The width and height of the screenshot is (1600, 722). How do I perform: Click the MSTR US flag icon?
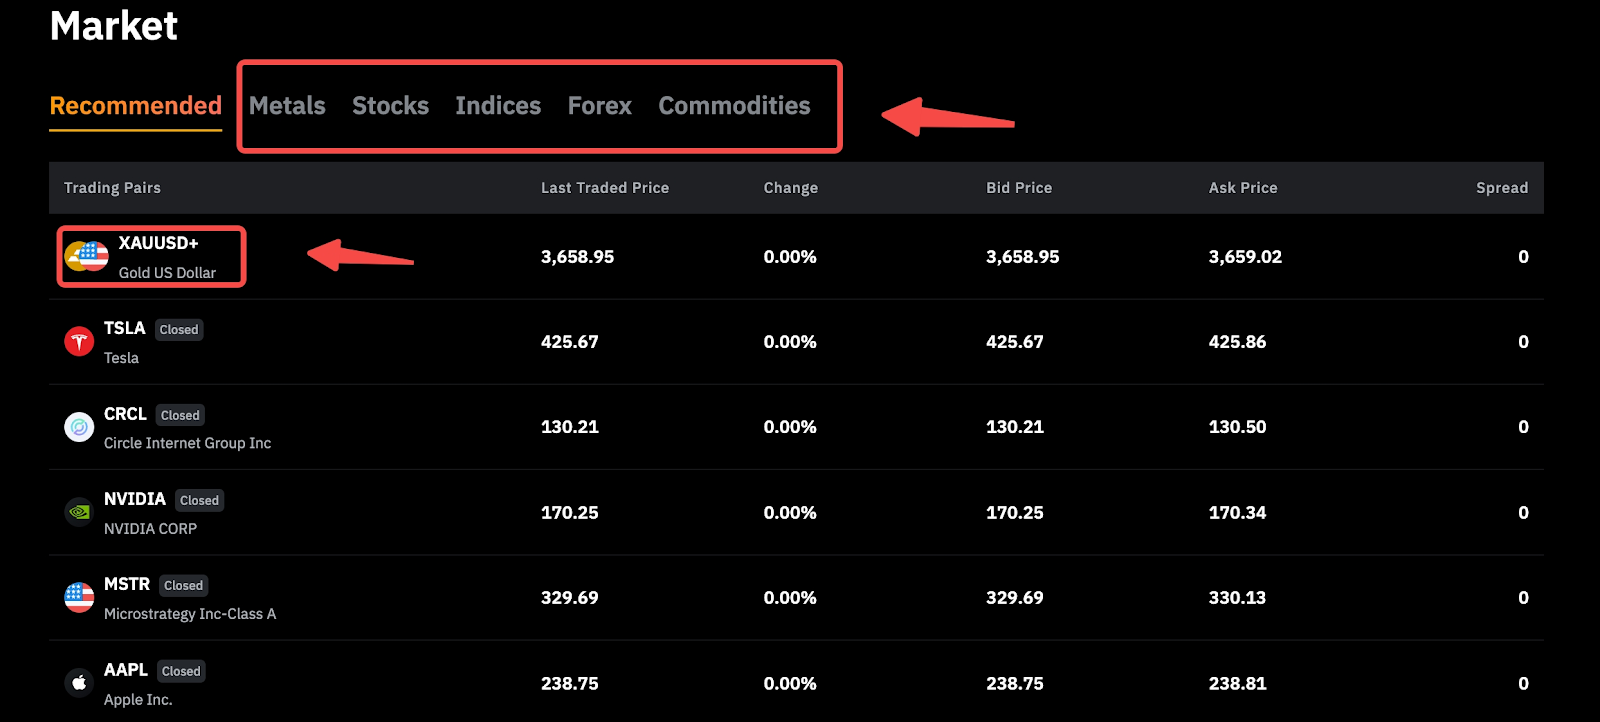[x=79, y=598]
